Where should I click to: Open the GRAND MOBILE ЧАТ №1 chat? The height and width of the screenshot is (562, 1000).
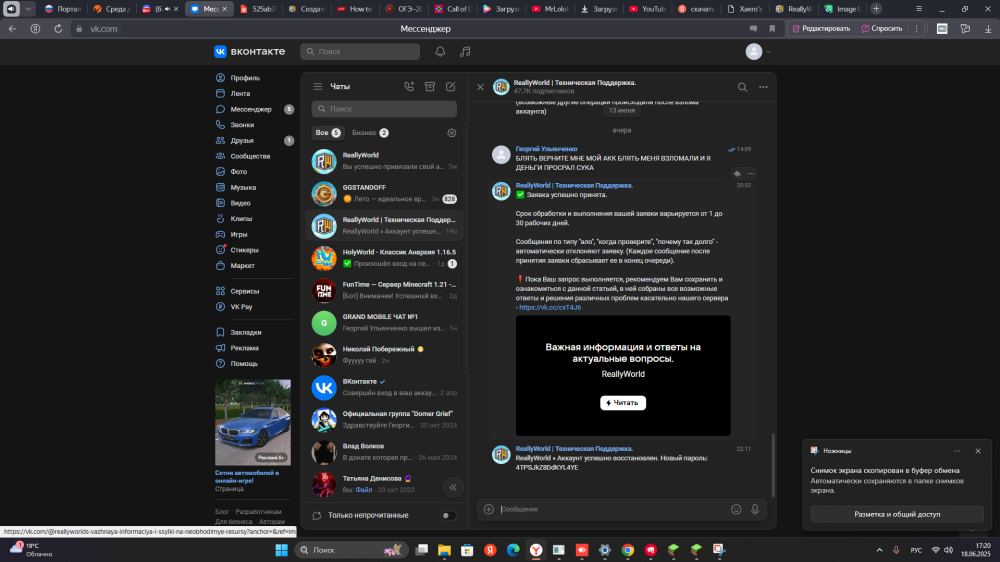385,323
